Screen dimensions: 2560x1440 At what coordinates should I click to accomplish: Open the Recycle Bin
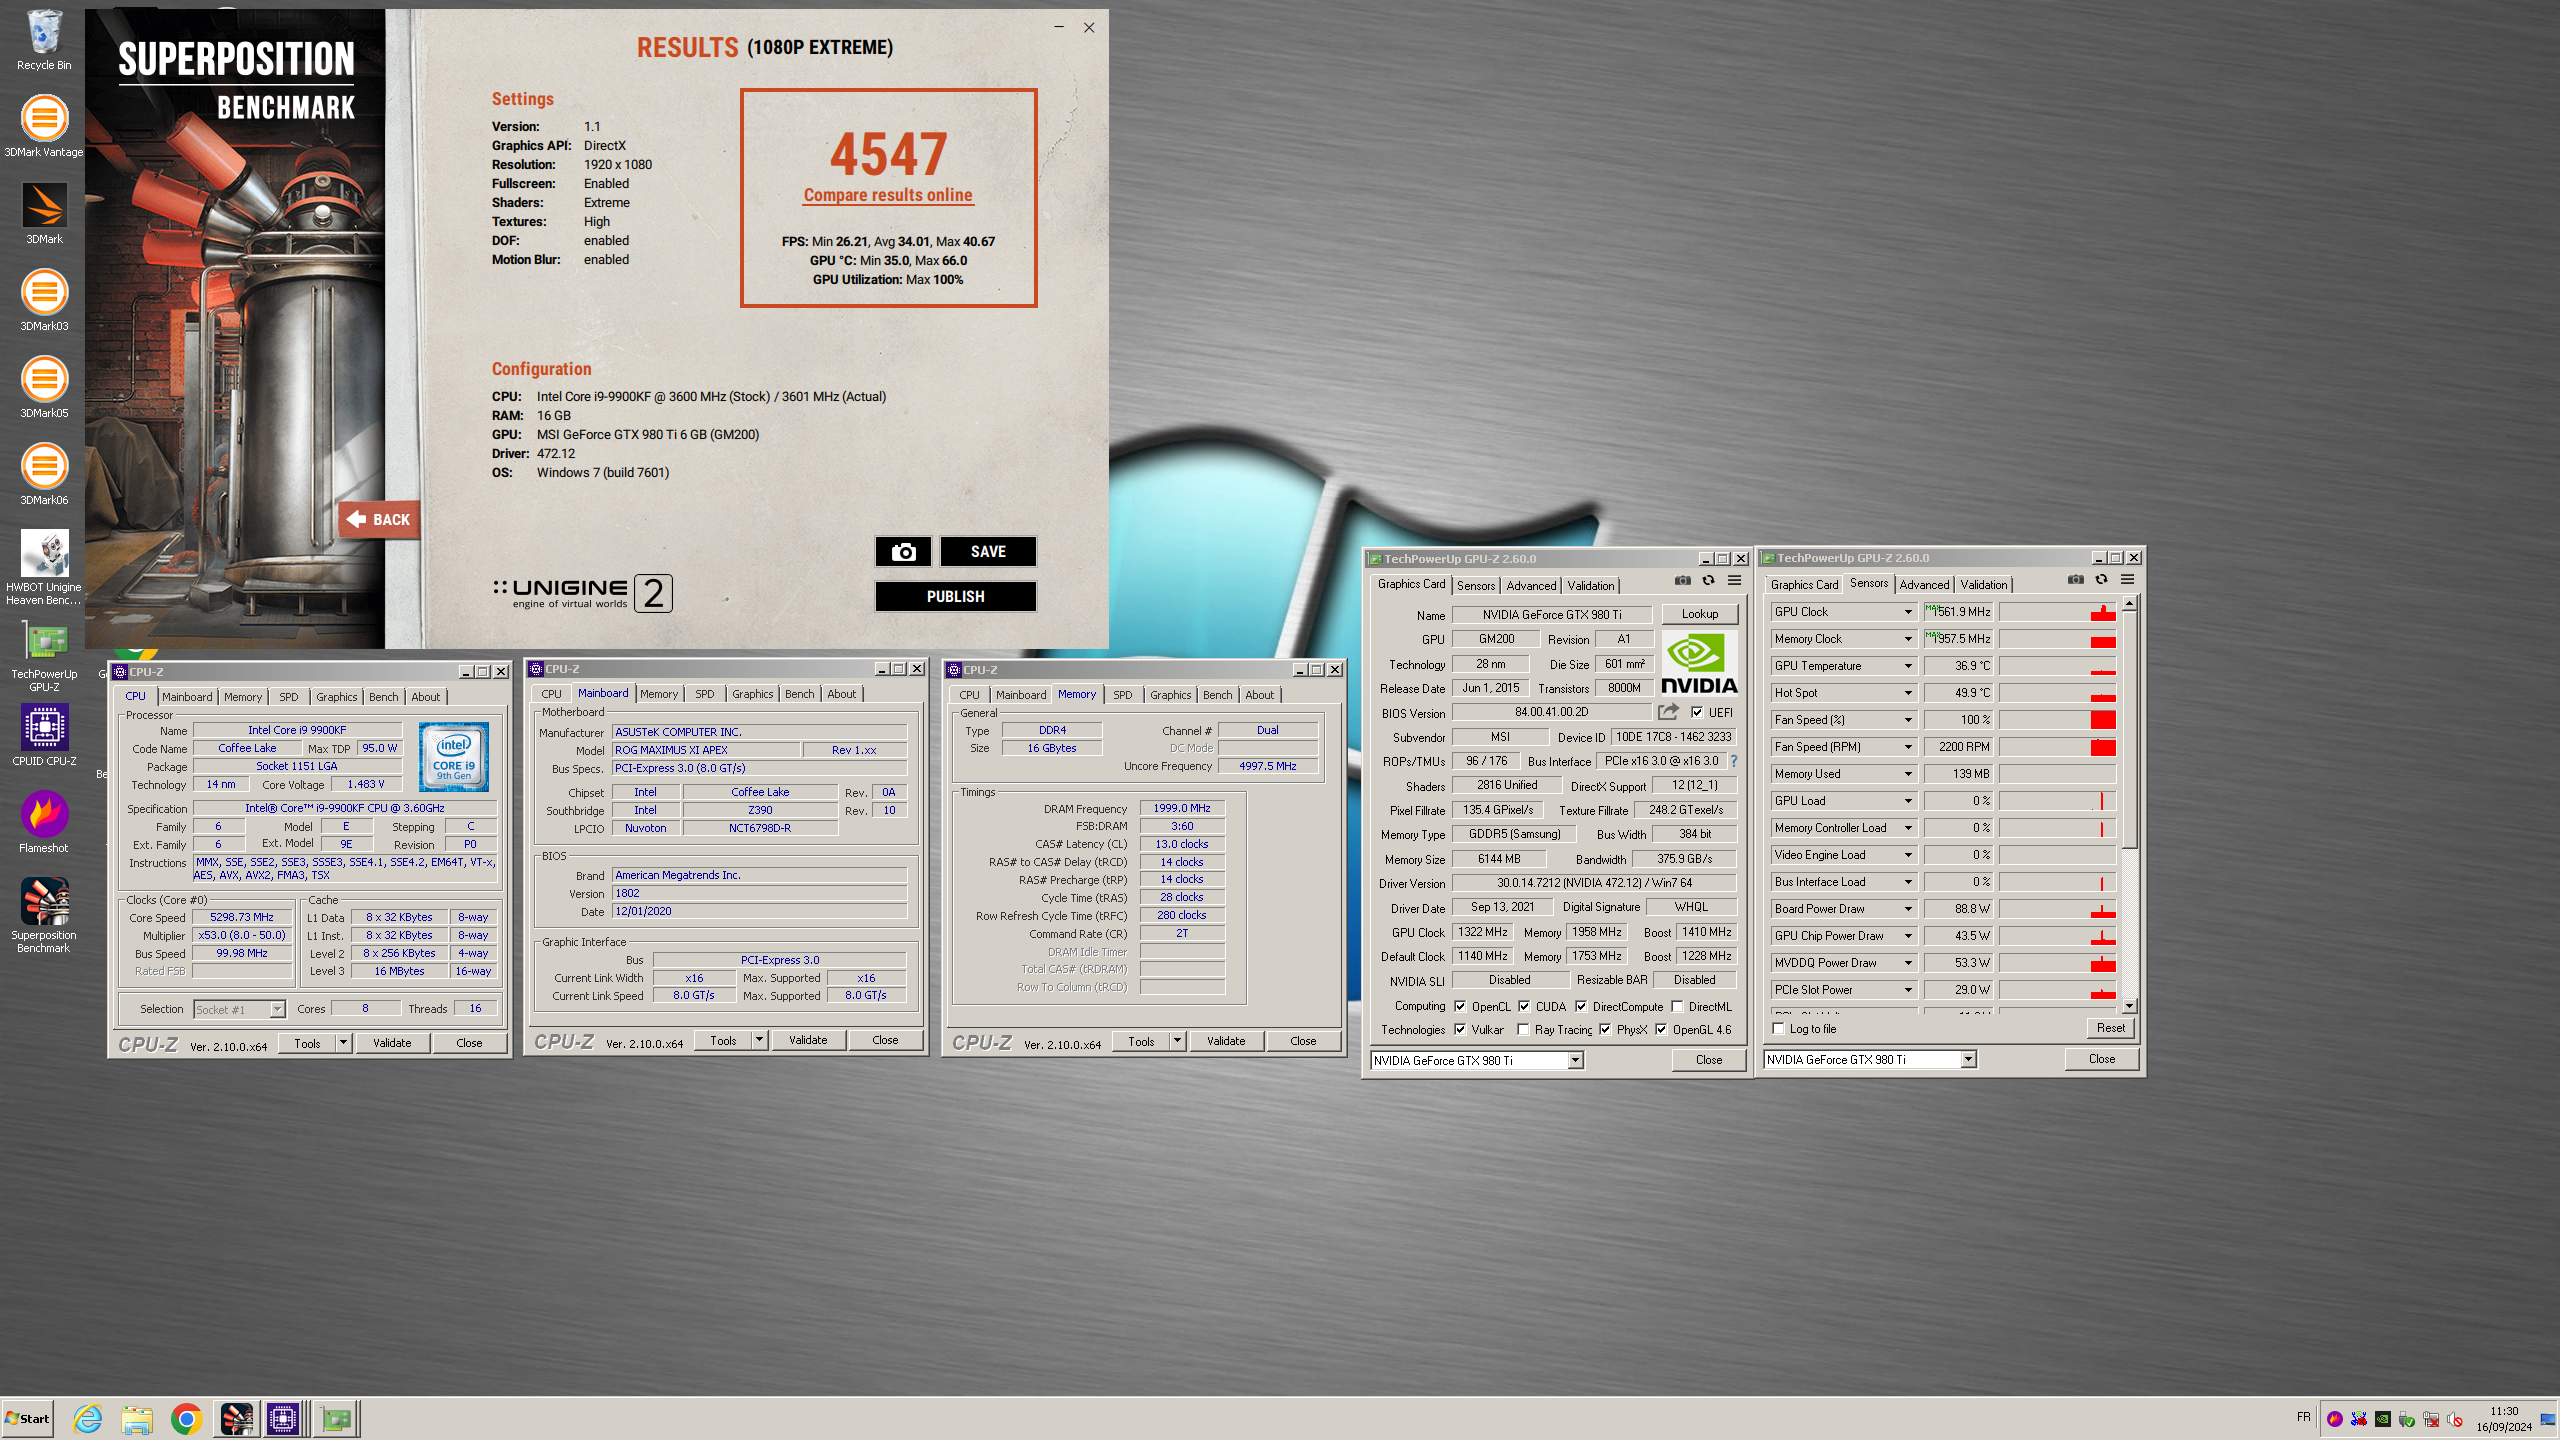coord(44,40)
